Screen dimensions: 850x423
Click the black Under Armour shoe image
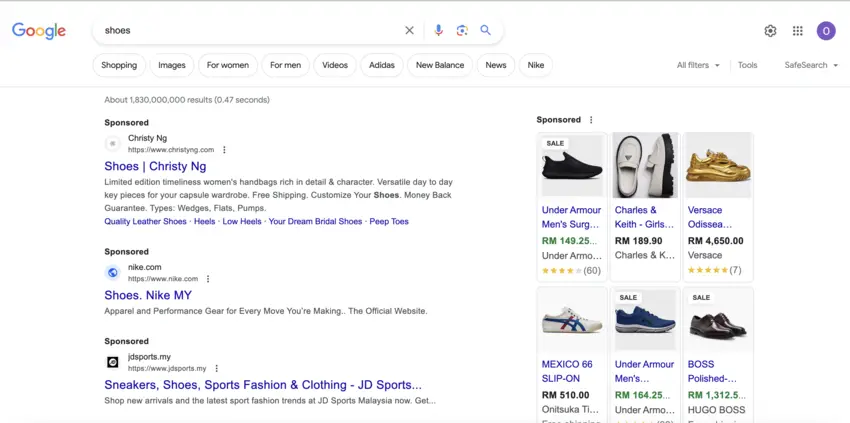click(572, 165)
